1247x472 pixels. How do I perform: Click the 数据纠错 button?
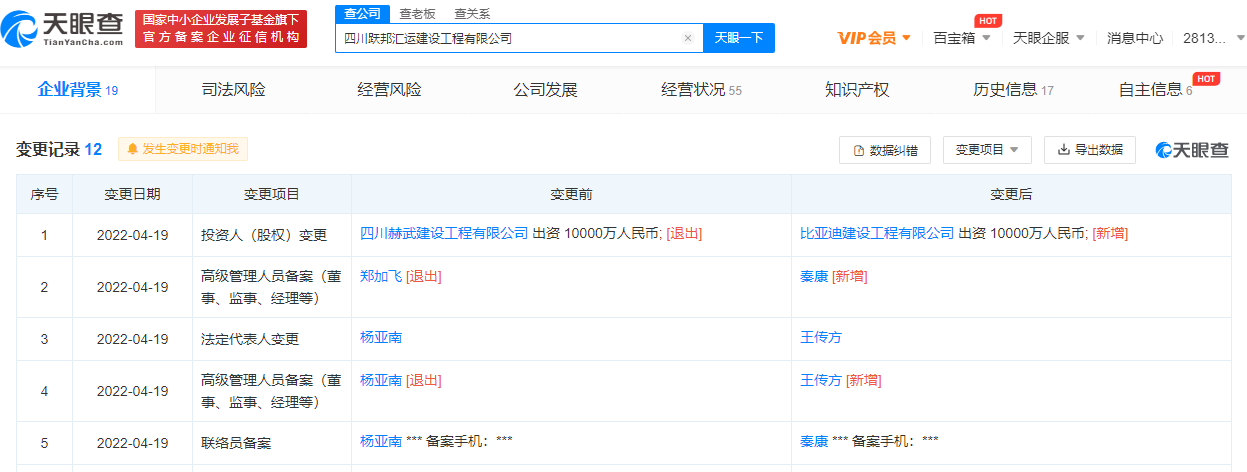coord(885,150)
